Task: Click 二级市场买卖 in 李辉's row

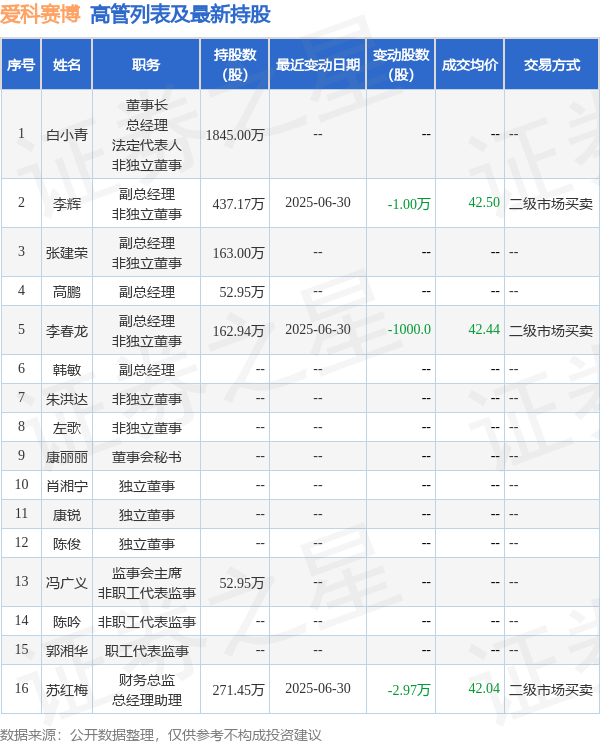Action: (551, 204)
